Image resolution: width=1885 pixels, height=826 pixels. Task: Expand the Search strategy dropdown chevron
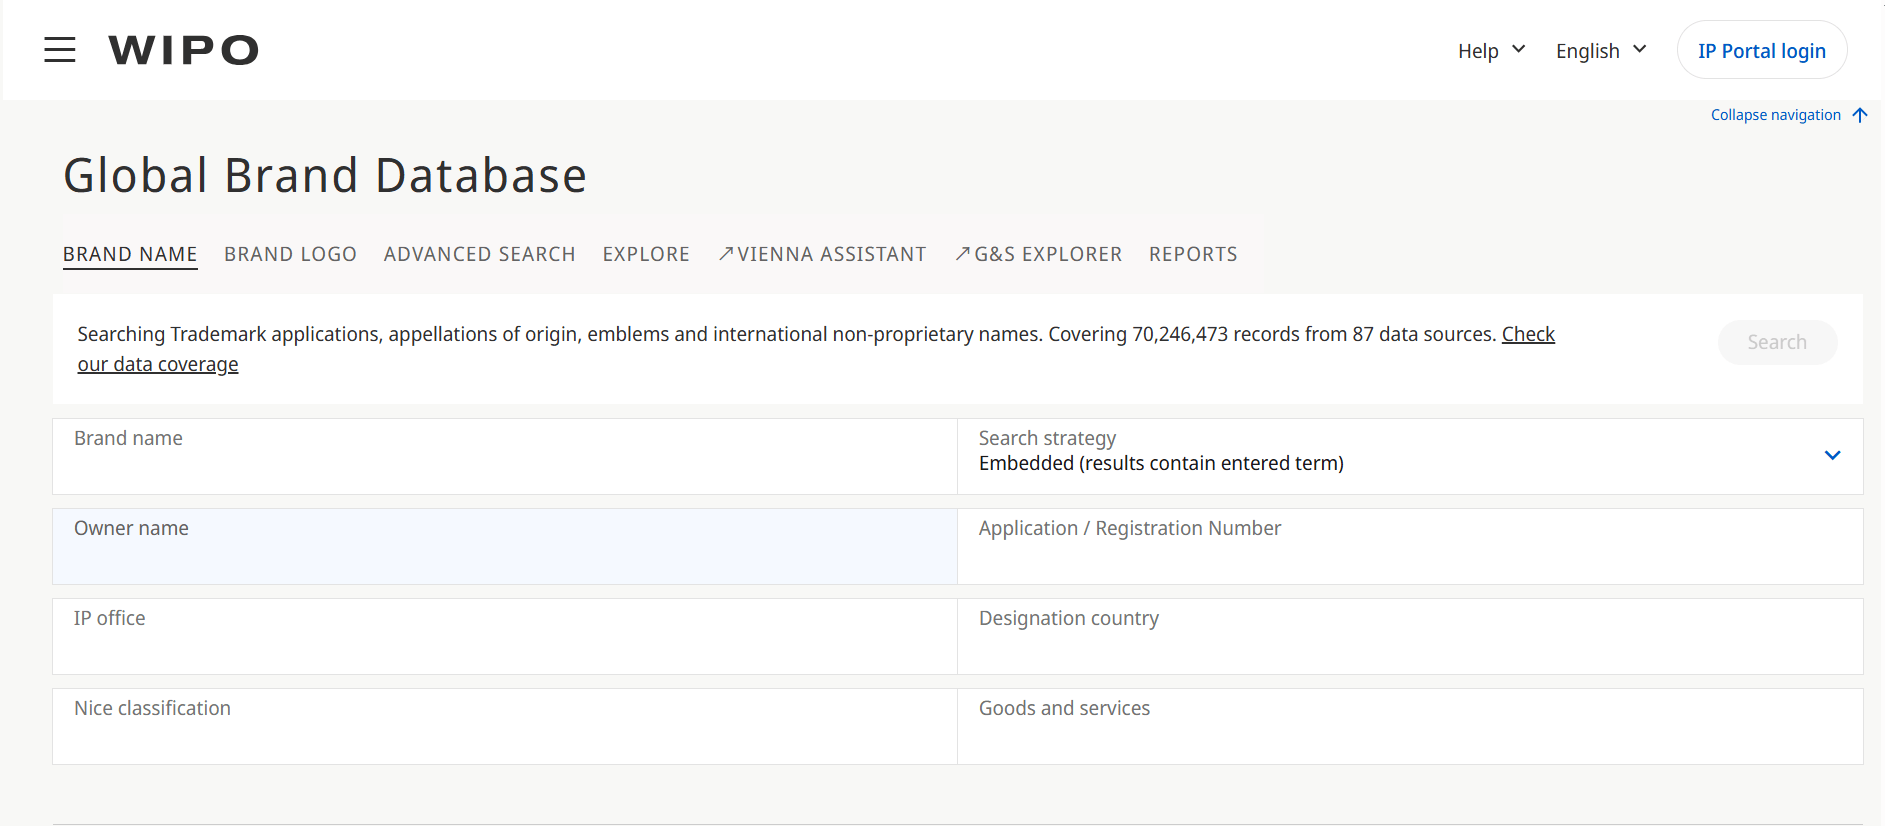tap(1832, 455)
